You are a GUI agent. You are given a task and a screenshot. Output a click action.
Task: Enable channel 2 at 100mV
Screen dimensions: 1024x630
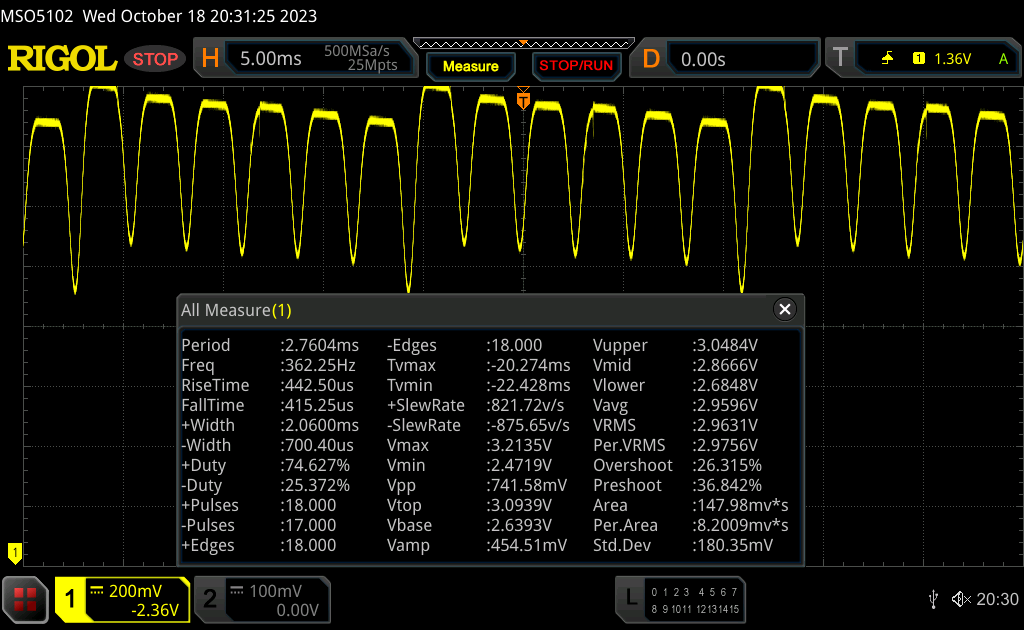[260, 599]
